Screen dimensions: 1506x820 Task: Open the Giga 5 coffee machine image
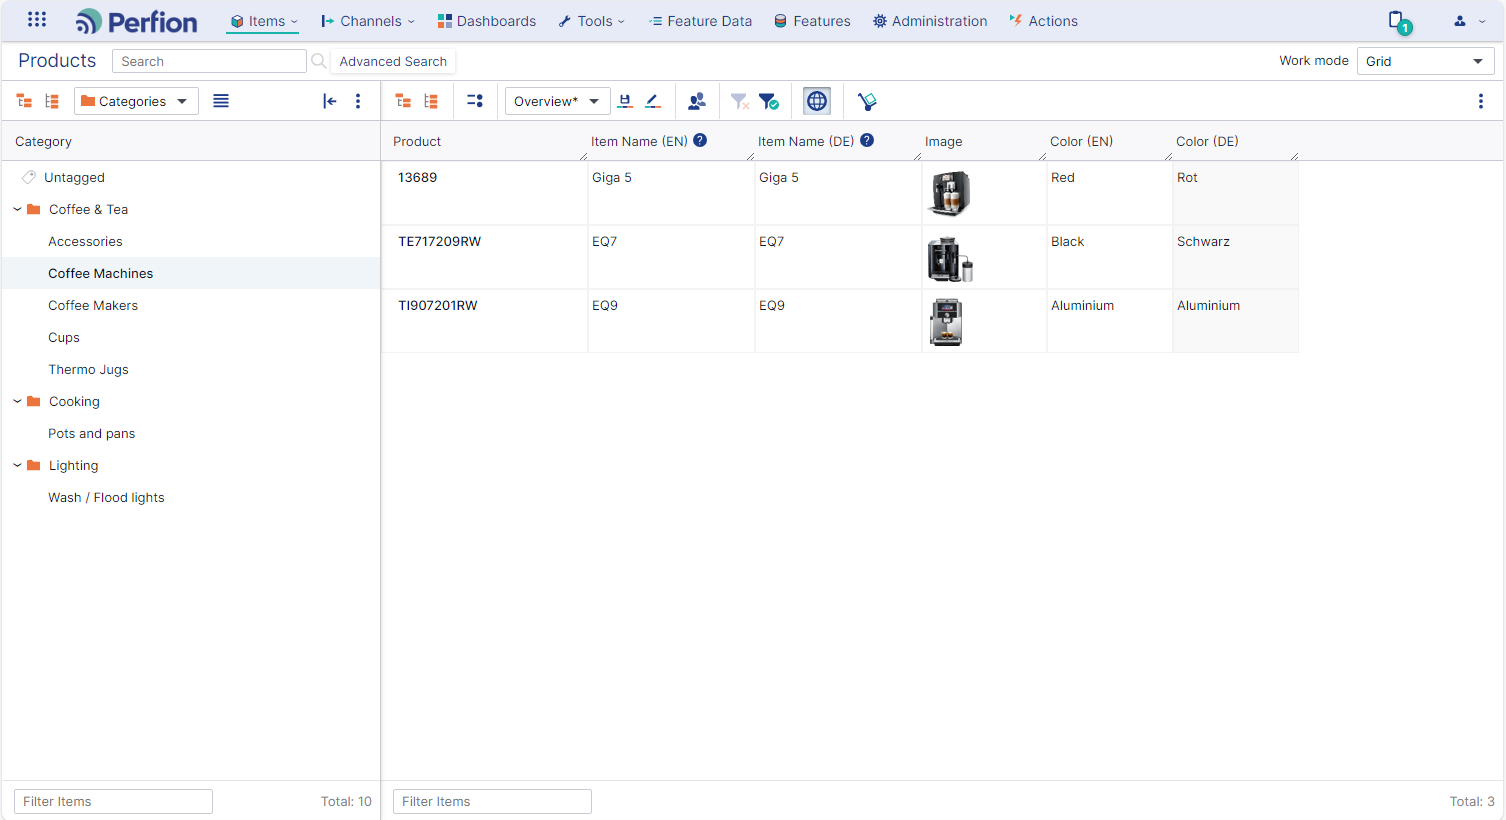(949, 193)
